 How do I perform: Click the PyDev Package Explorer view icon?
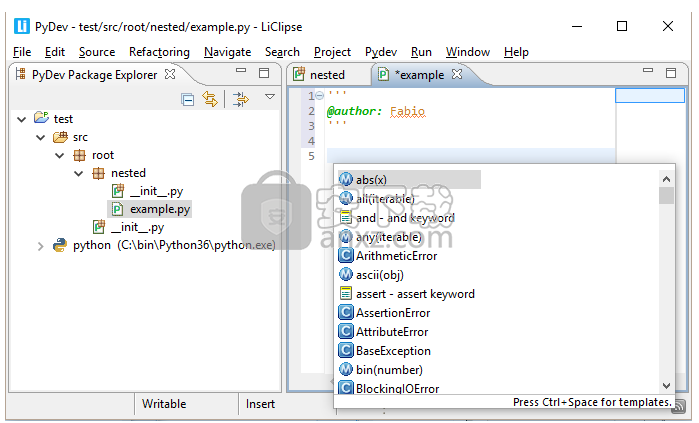[20, 74]
